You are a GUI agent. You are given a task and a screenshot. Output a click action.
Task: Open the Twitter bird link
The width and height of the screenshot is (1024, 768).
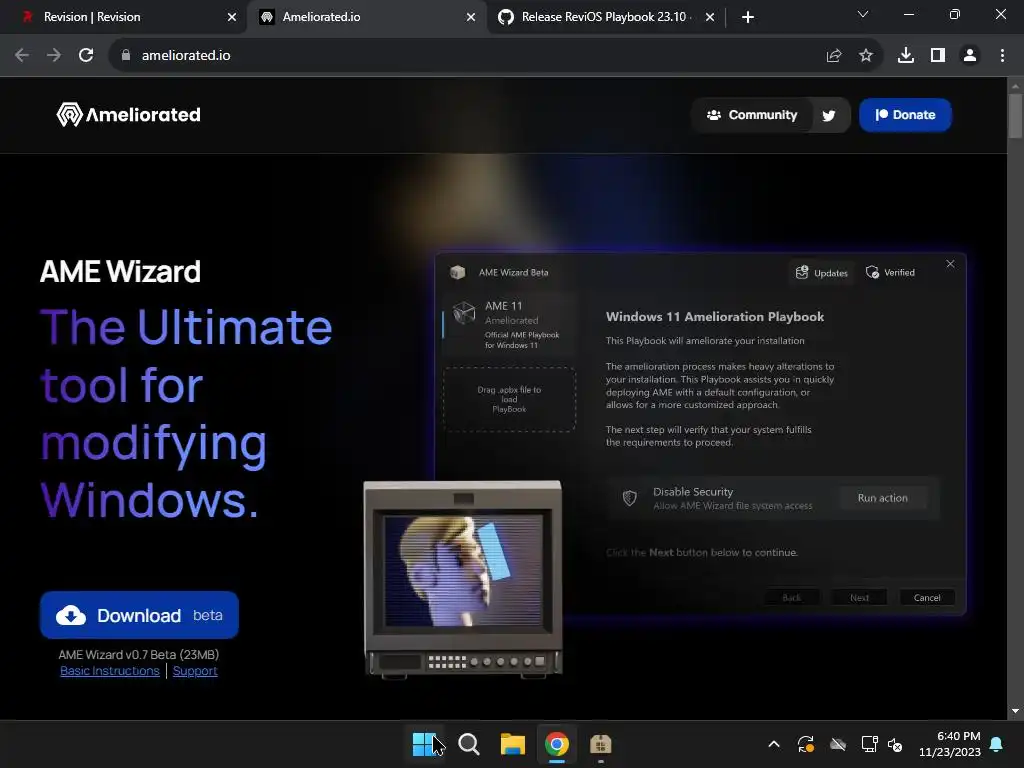[x=829, y=116]
